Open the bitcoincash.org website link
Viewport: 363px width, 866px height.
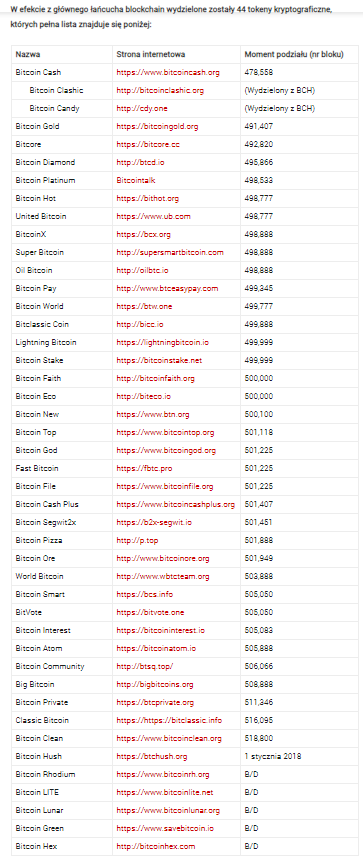(x=168, y=72)
